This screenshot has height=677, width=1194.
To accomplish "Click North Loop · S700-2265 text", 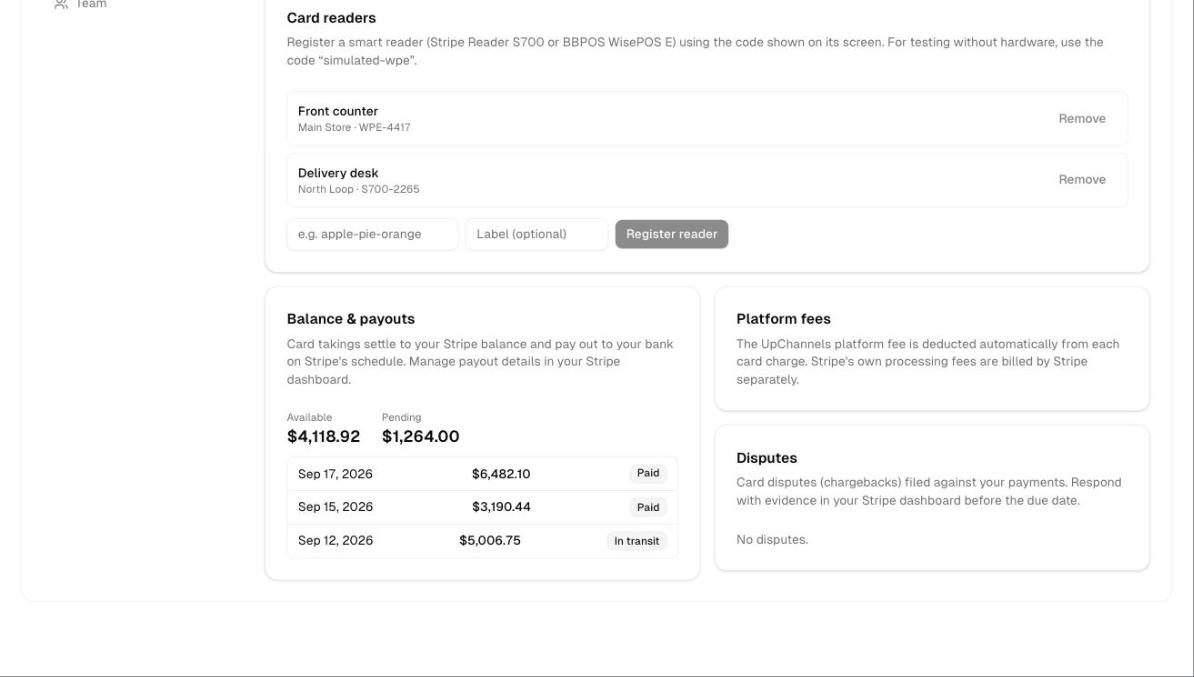I will [359, 190].
